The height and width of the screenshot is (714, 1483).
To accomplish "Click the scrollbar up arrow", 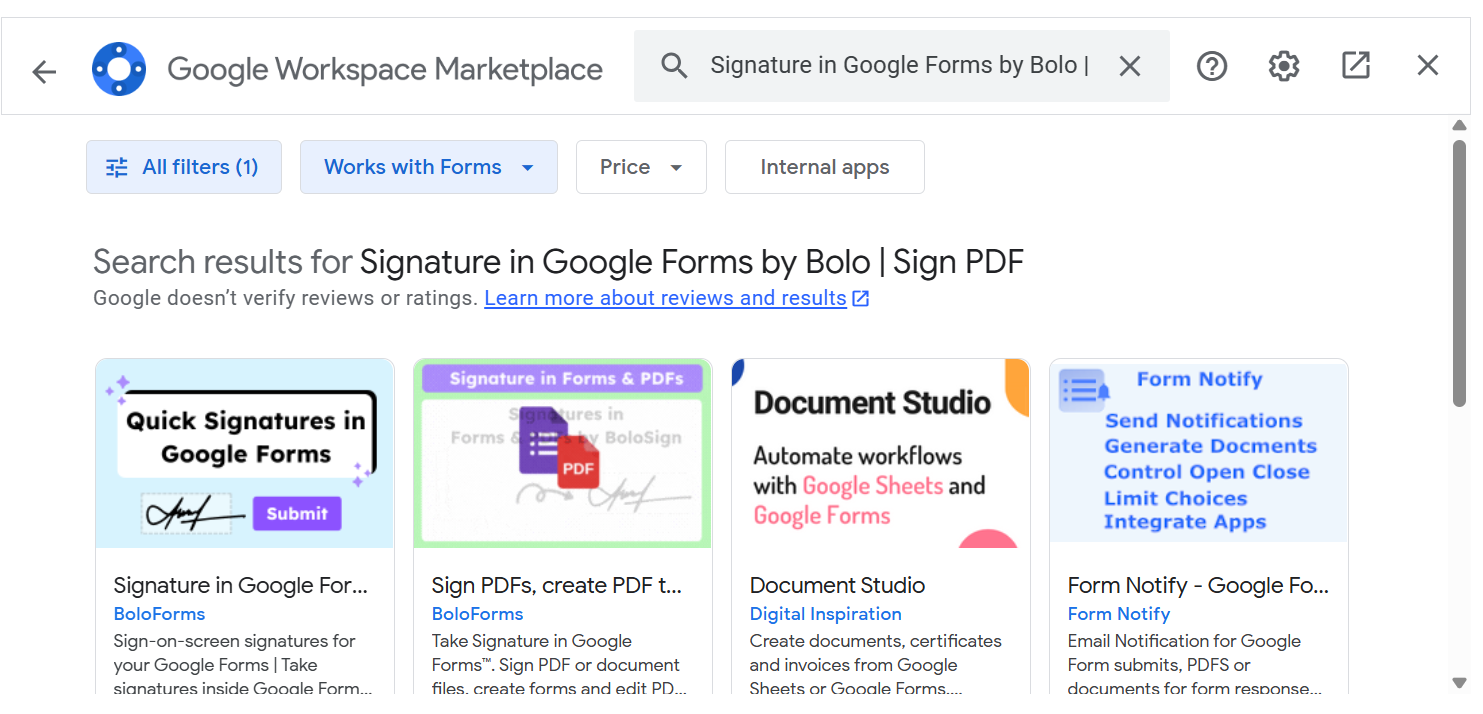I will pos(1459,125).
